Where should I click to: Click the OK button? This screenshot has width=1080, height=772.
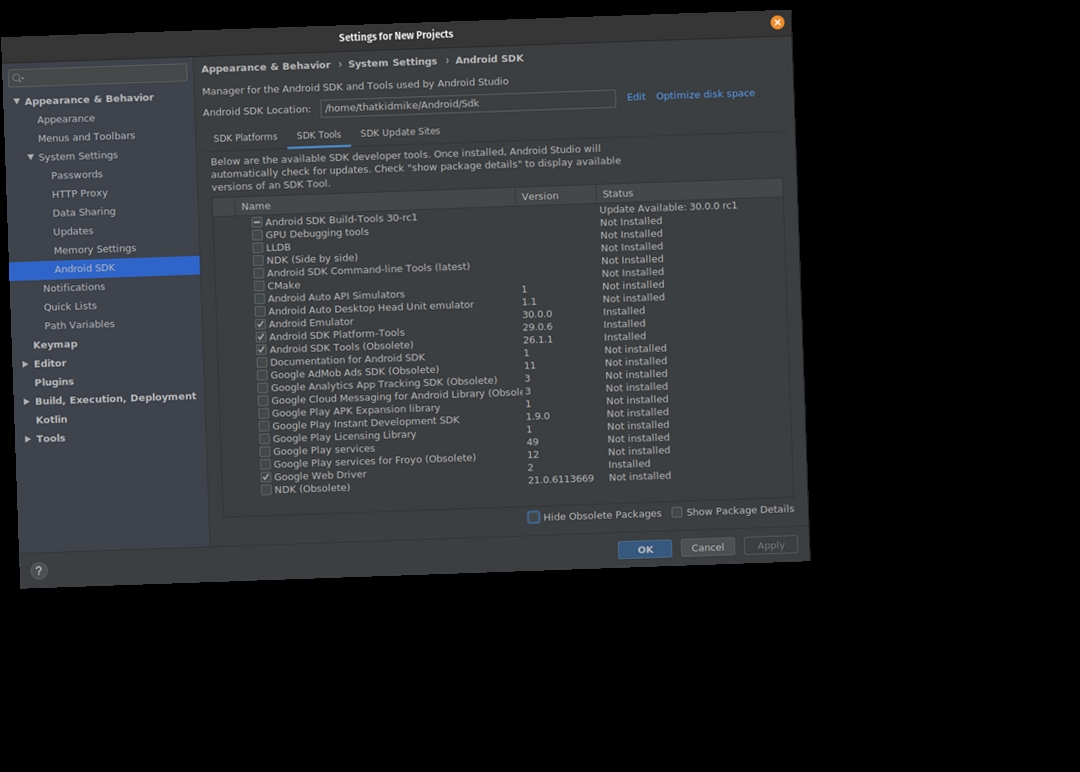(644, 549)
